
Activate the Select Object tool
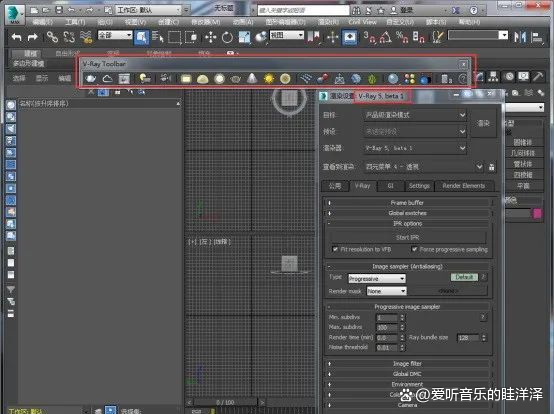[141, 37]
